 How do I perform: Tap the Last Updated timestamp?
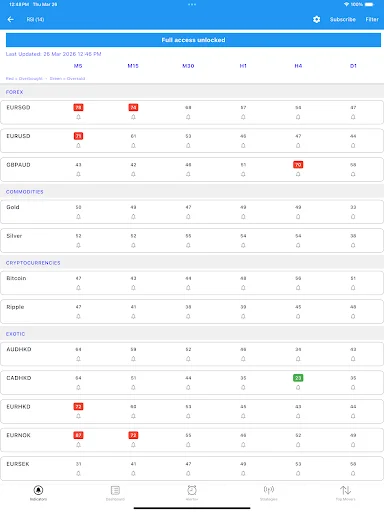53,54
